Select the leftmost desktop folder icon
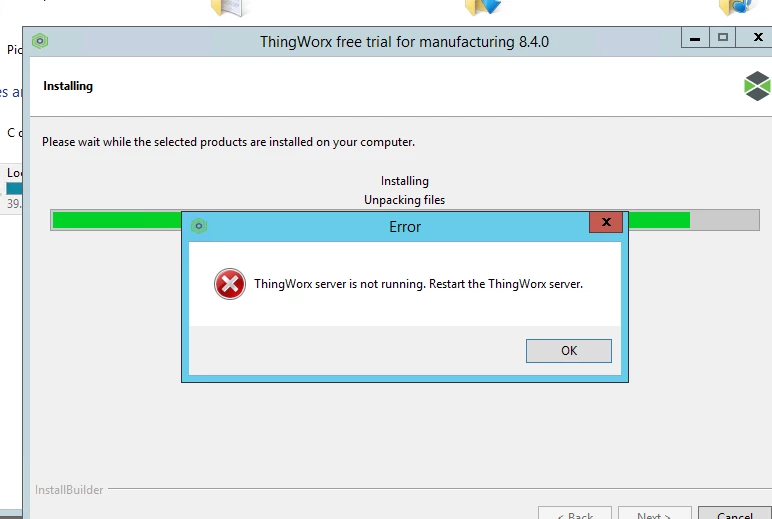Screen dimensions: 772x519 point(229,7)
